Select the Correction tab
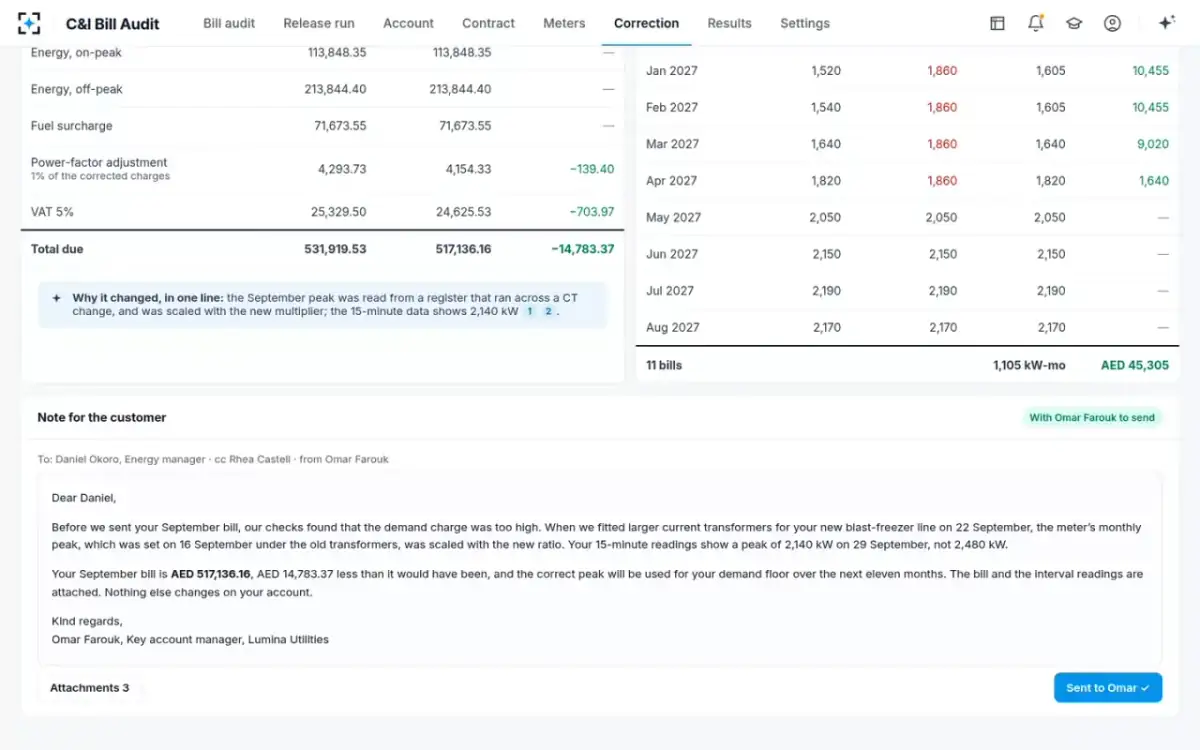This screenshot has height=750, width=1200. (646, 23)
